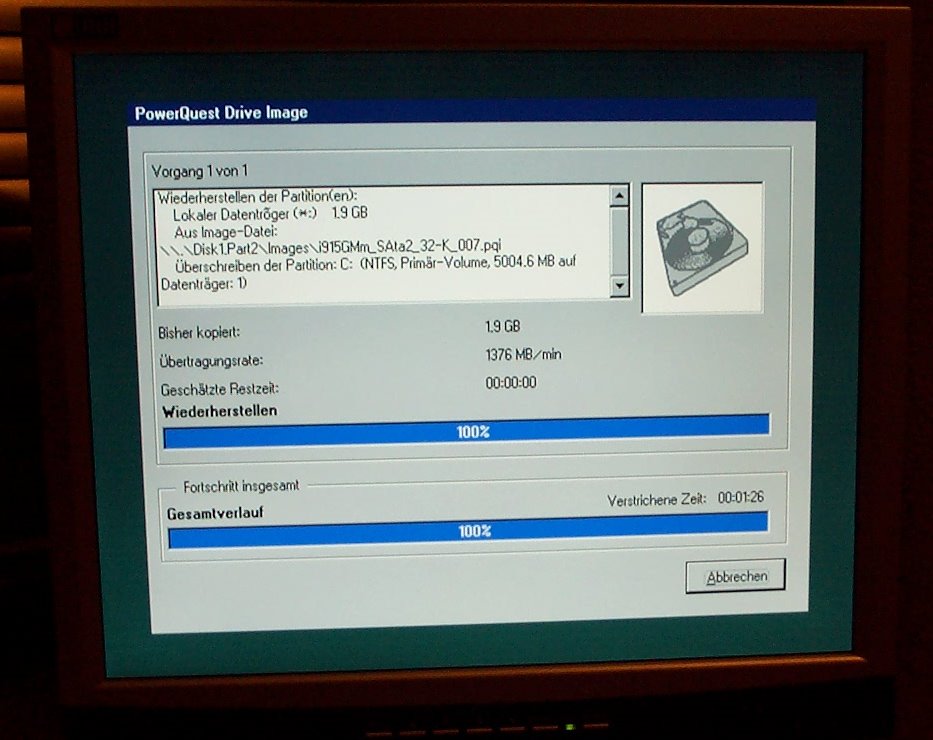Click the 'Bisher kopiert:' label
The image size is (933, 740).
(x=199, y=333)
